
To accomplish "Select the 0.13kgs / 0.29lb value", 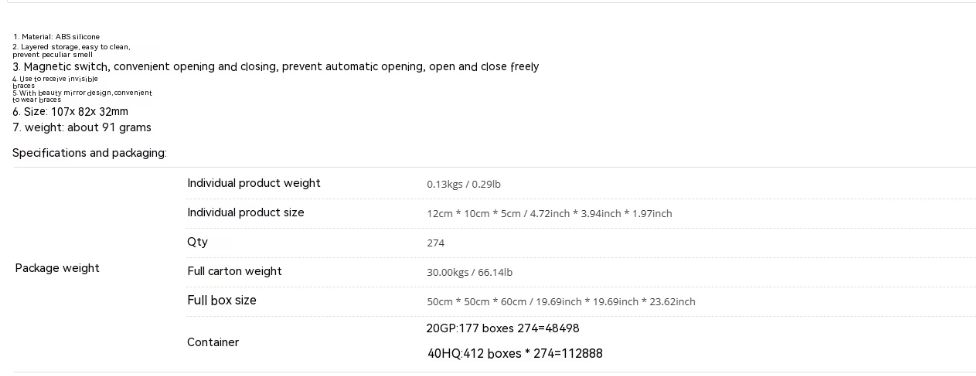I will (464, 184).
